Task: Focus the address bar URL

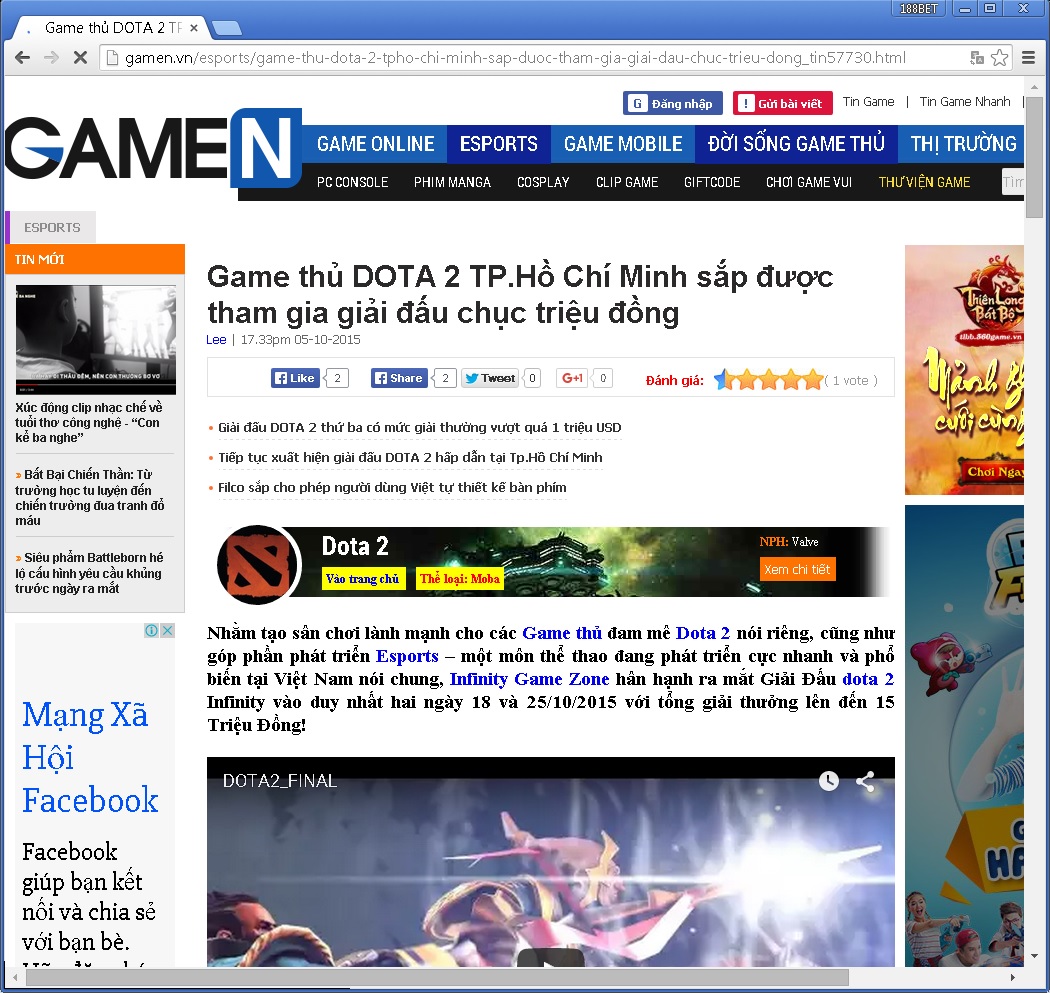Action: tap(514, 58)
